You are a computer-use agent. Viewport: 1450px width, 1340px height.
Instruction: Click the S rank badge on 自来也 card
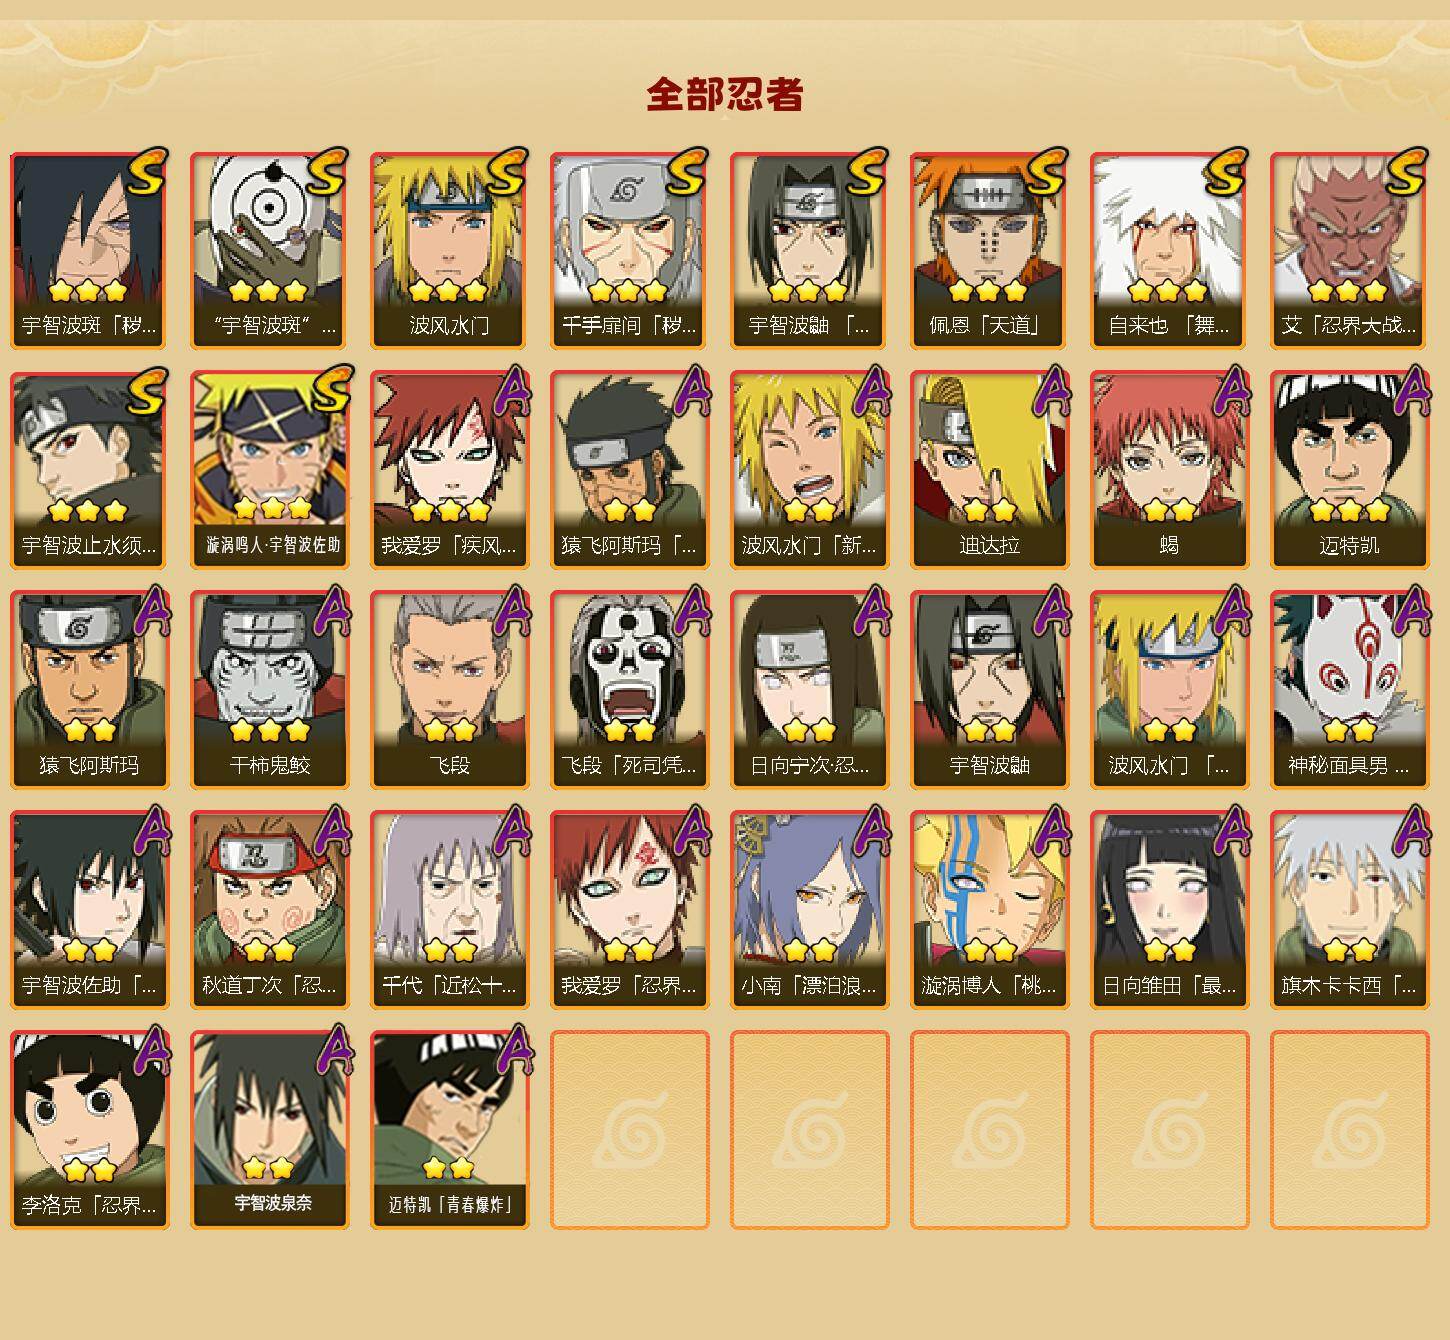point(1225,172)
